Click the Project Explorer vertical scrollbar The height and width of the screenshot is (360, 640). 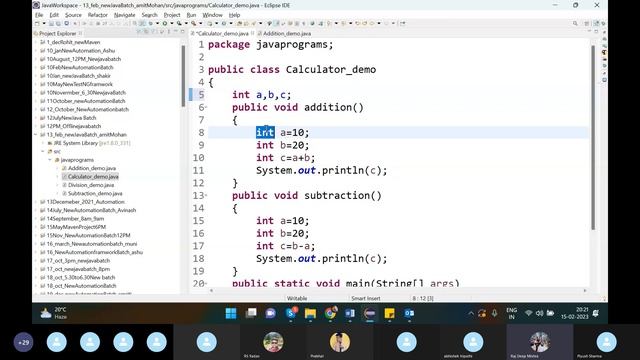click(183, 76)
